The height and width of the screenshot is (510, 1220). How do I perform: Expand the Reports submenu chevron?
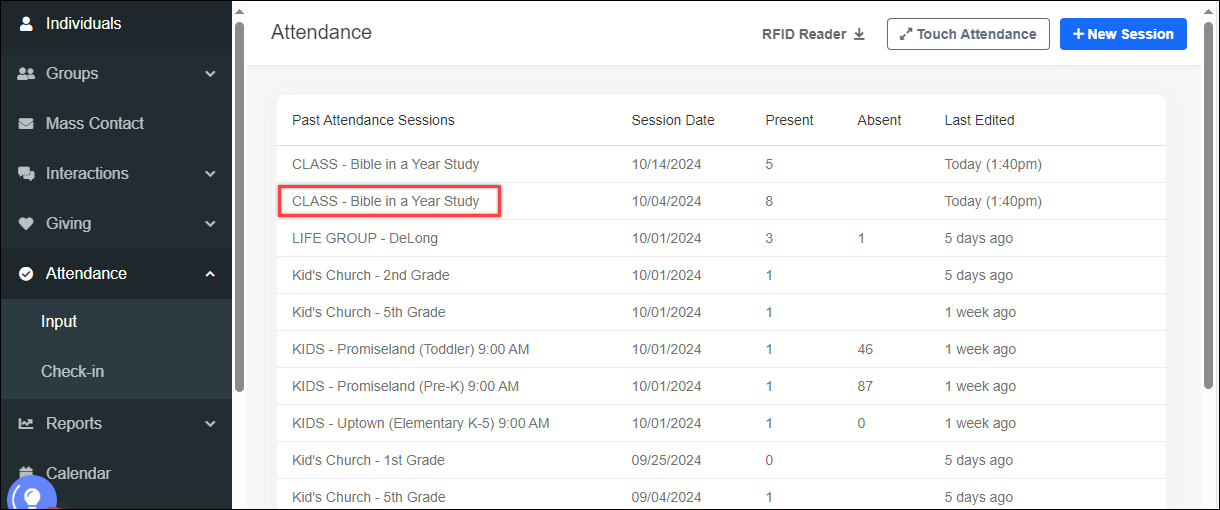click(210, 423)
